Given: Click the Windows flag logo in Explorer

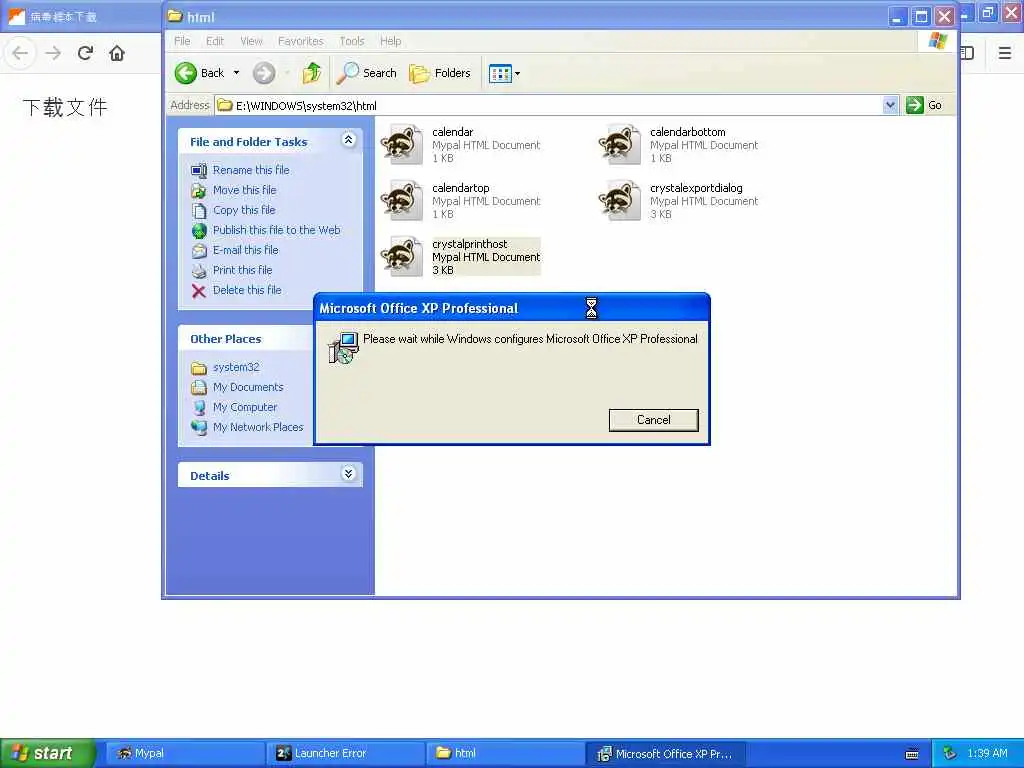Looking at the screenshot, I should point(938,41).
